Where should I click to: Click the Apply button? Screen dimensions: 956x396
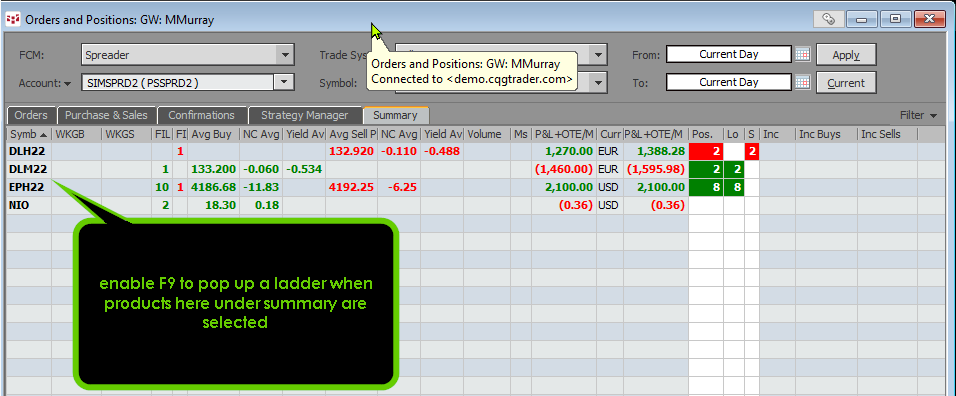click(x=846, y=55)
